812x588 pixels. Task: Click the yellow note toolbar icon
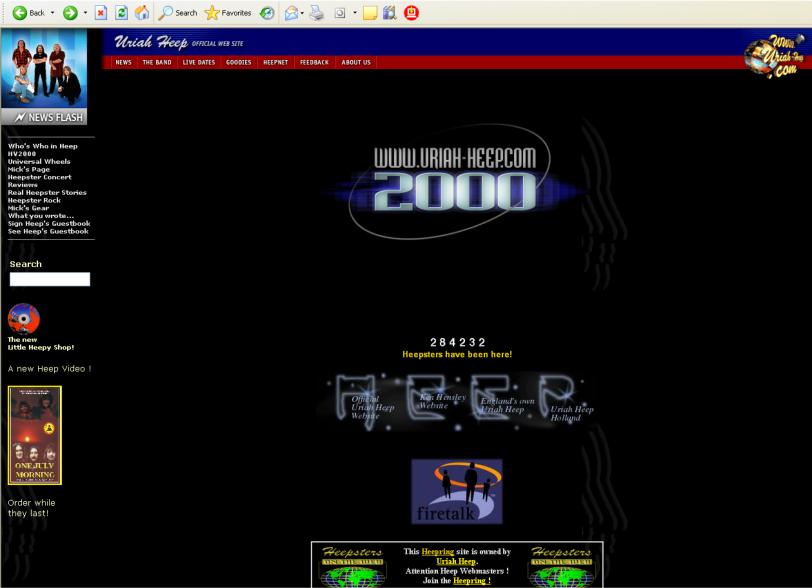point(370,12)
